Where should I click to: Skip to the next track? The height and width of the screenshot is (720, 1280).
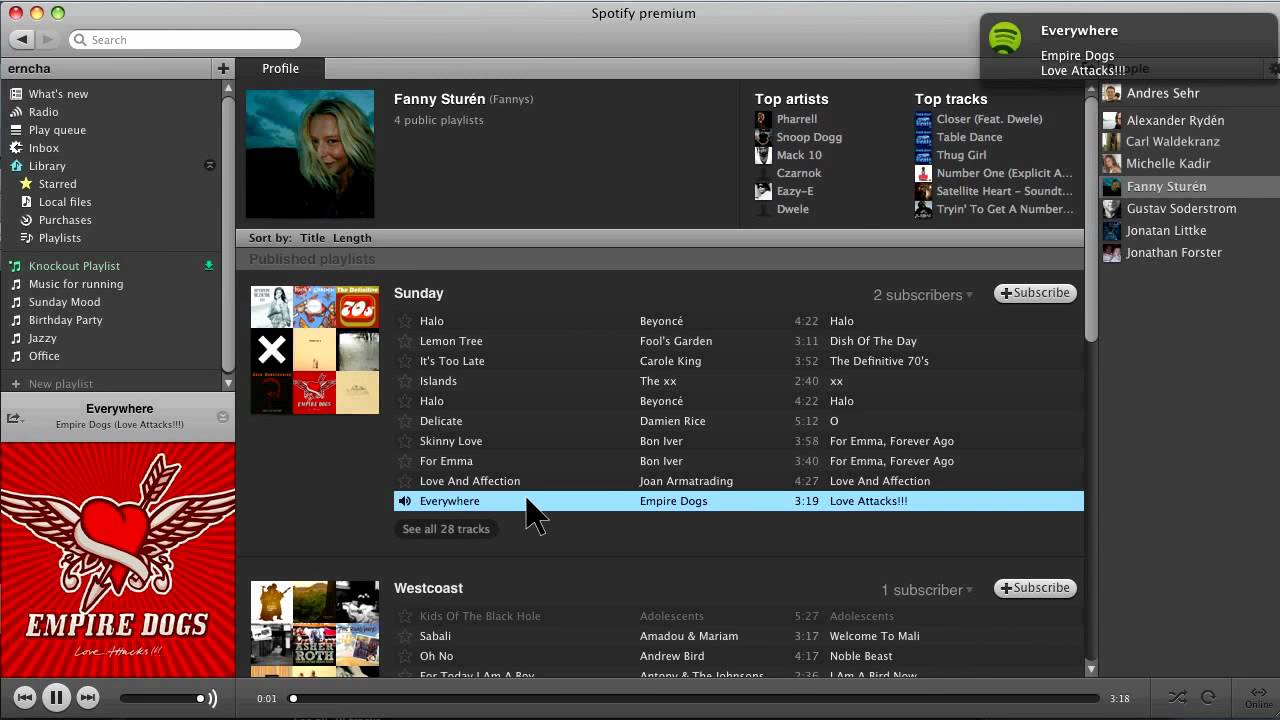point(88,698)
